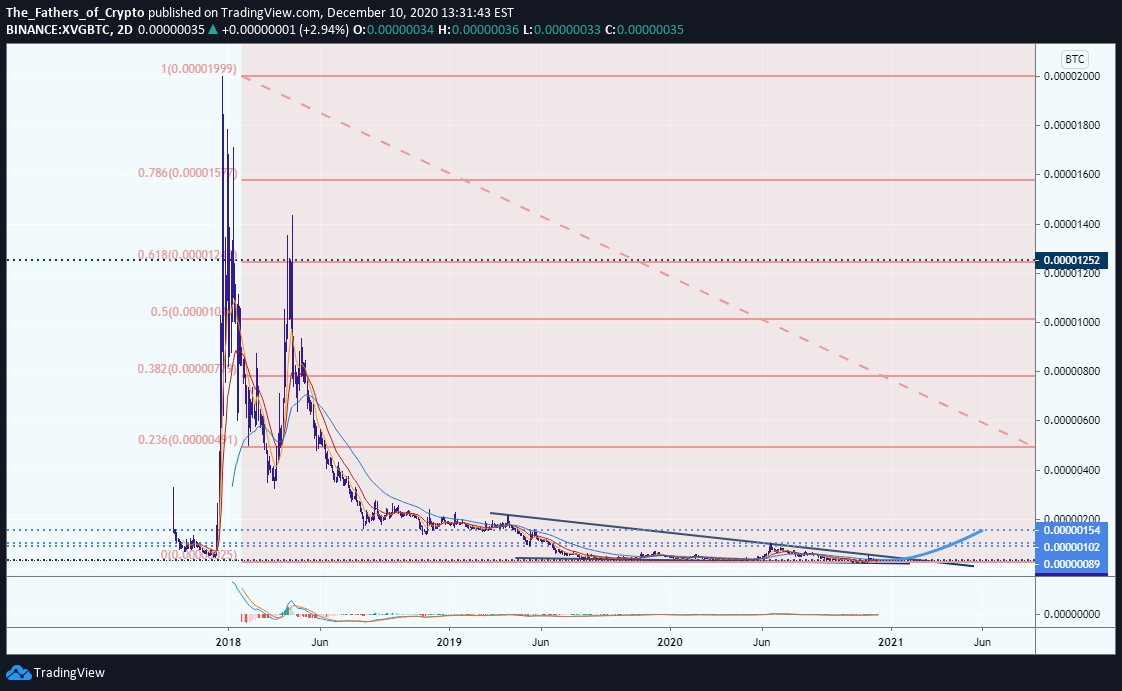Click the 2019 time axis label
Viewport: 1122px width, 691px height.
(449, 642)
